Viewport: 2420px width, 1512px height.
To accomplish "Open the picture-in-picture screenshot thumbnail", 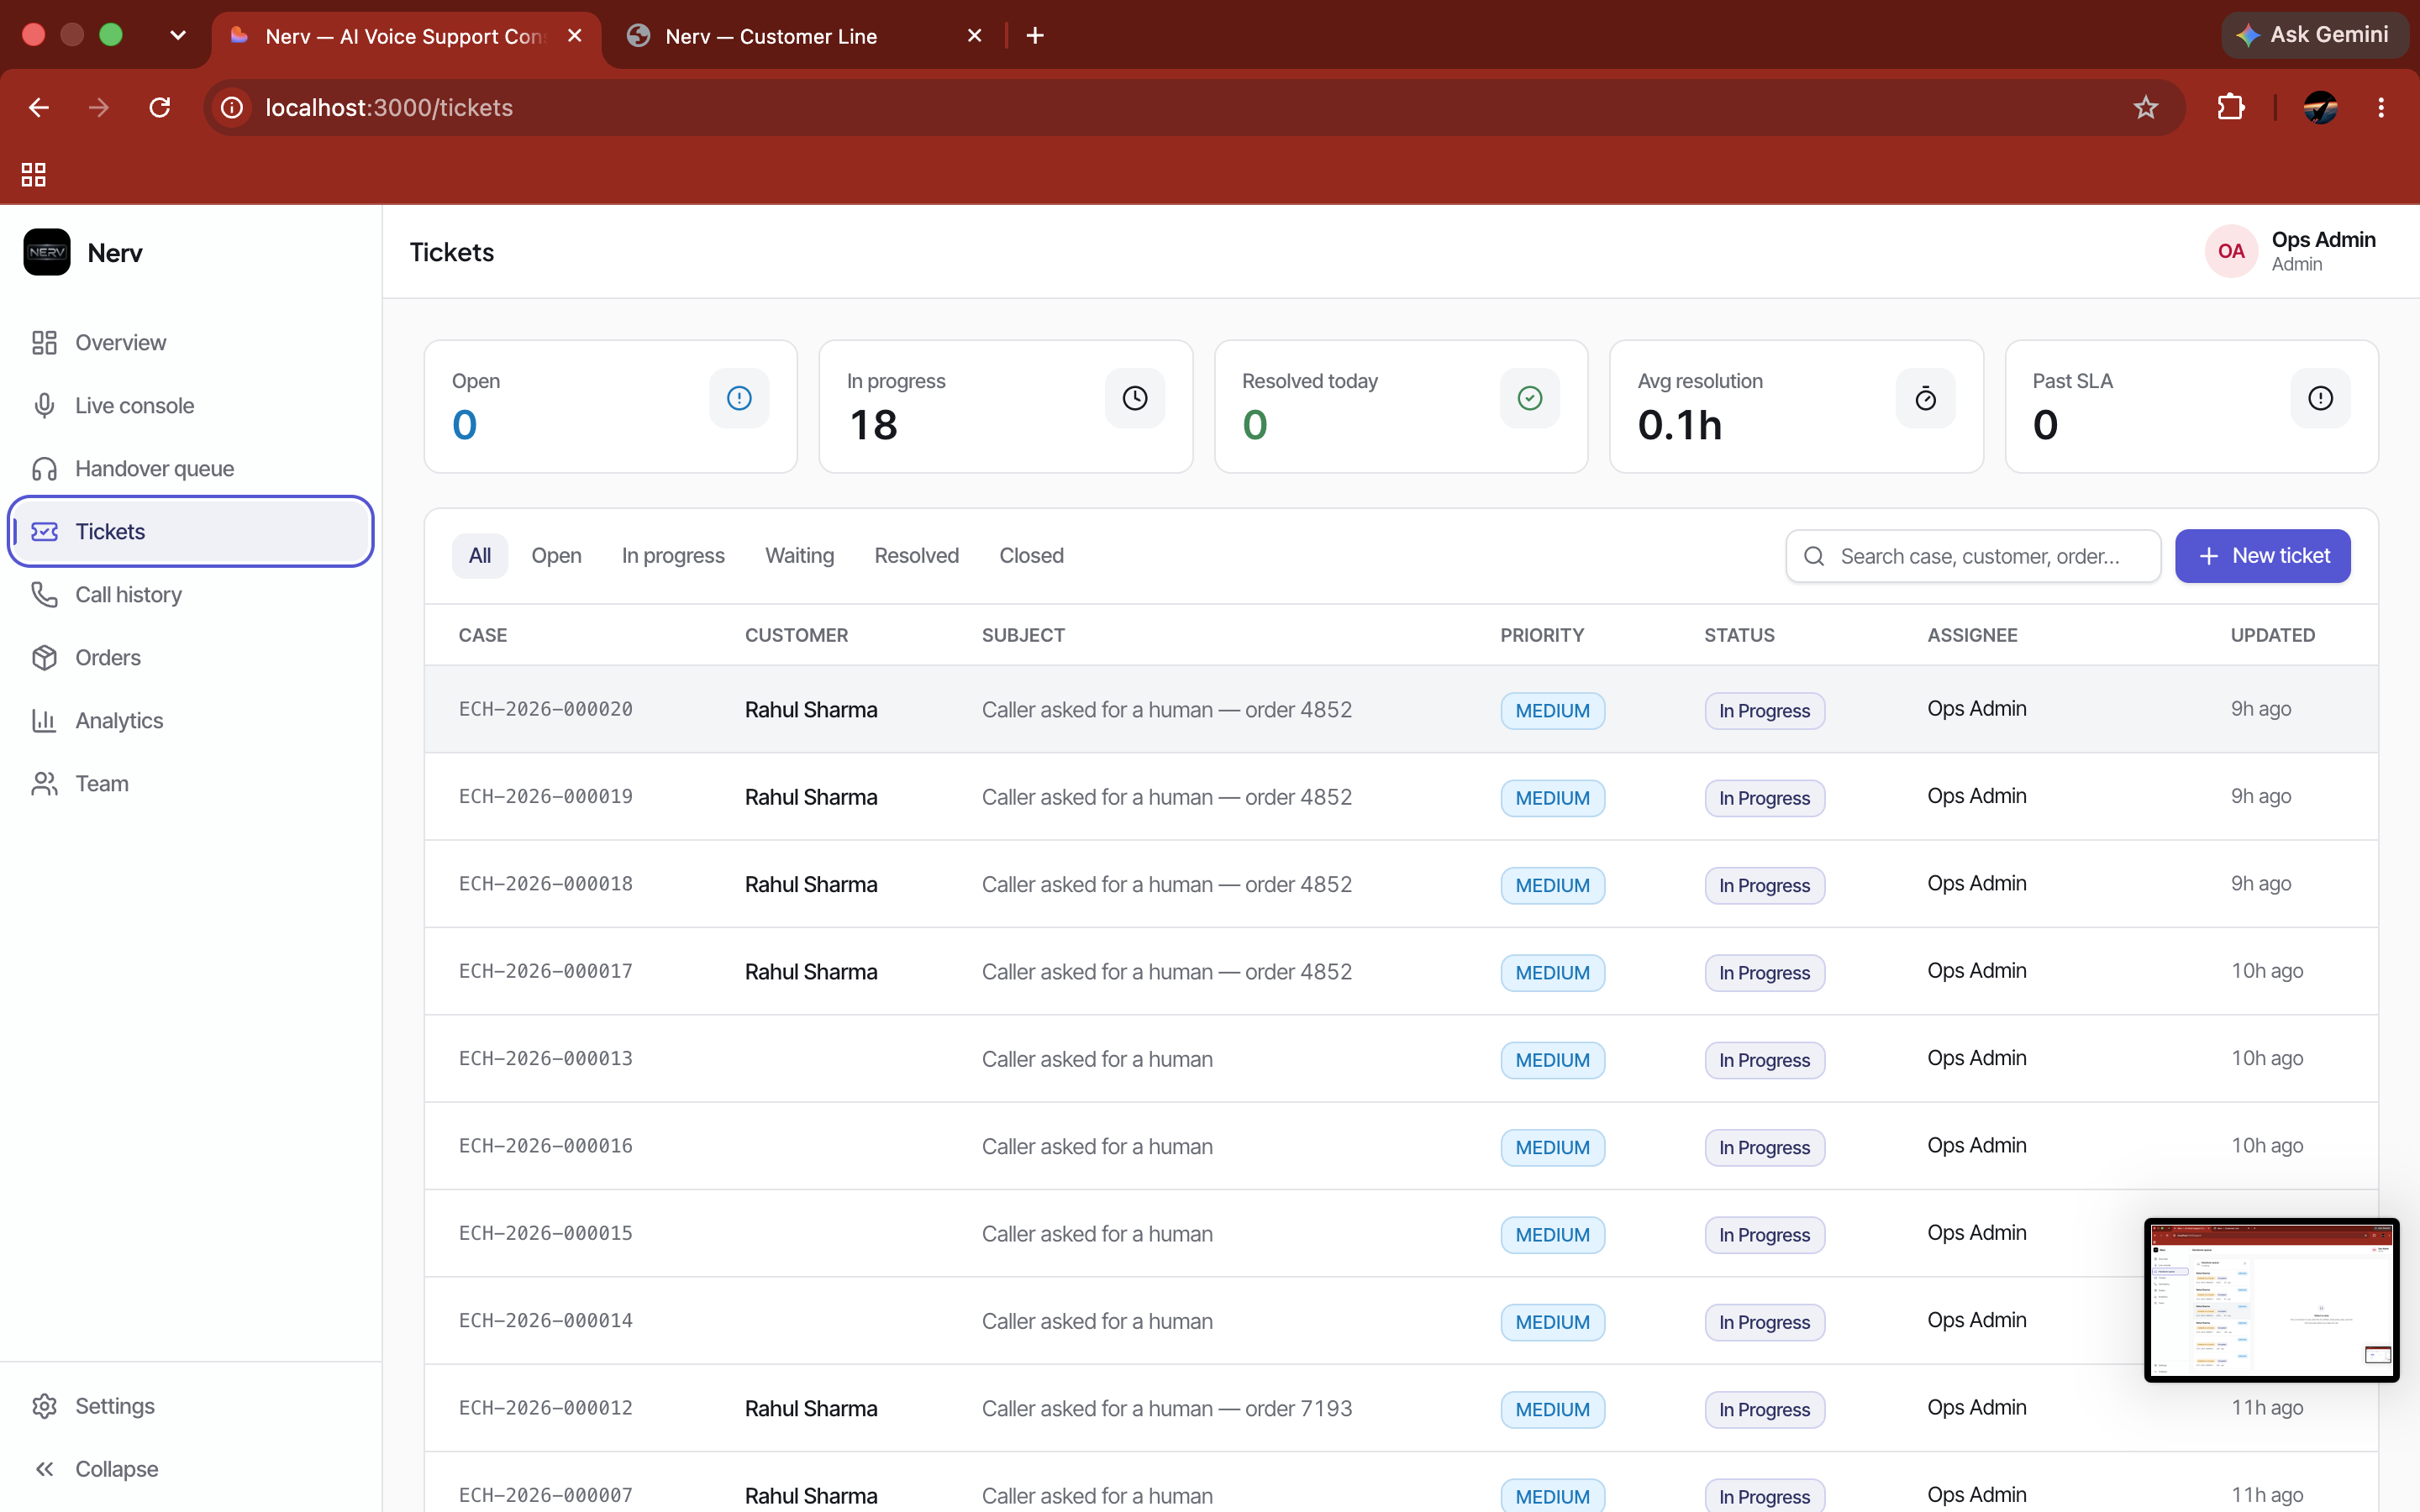I will point(2271,1299).
